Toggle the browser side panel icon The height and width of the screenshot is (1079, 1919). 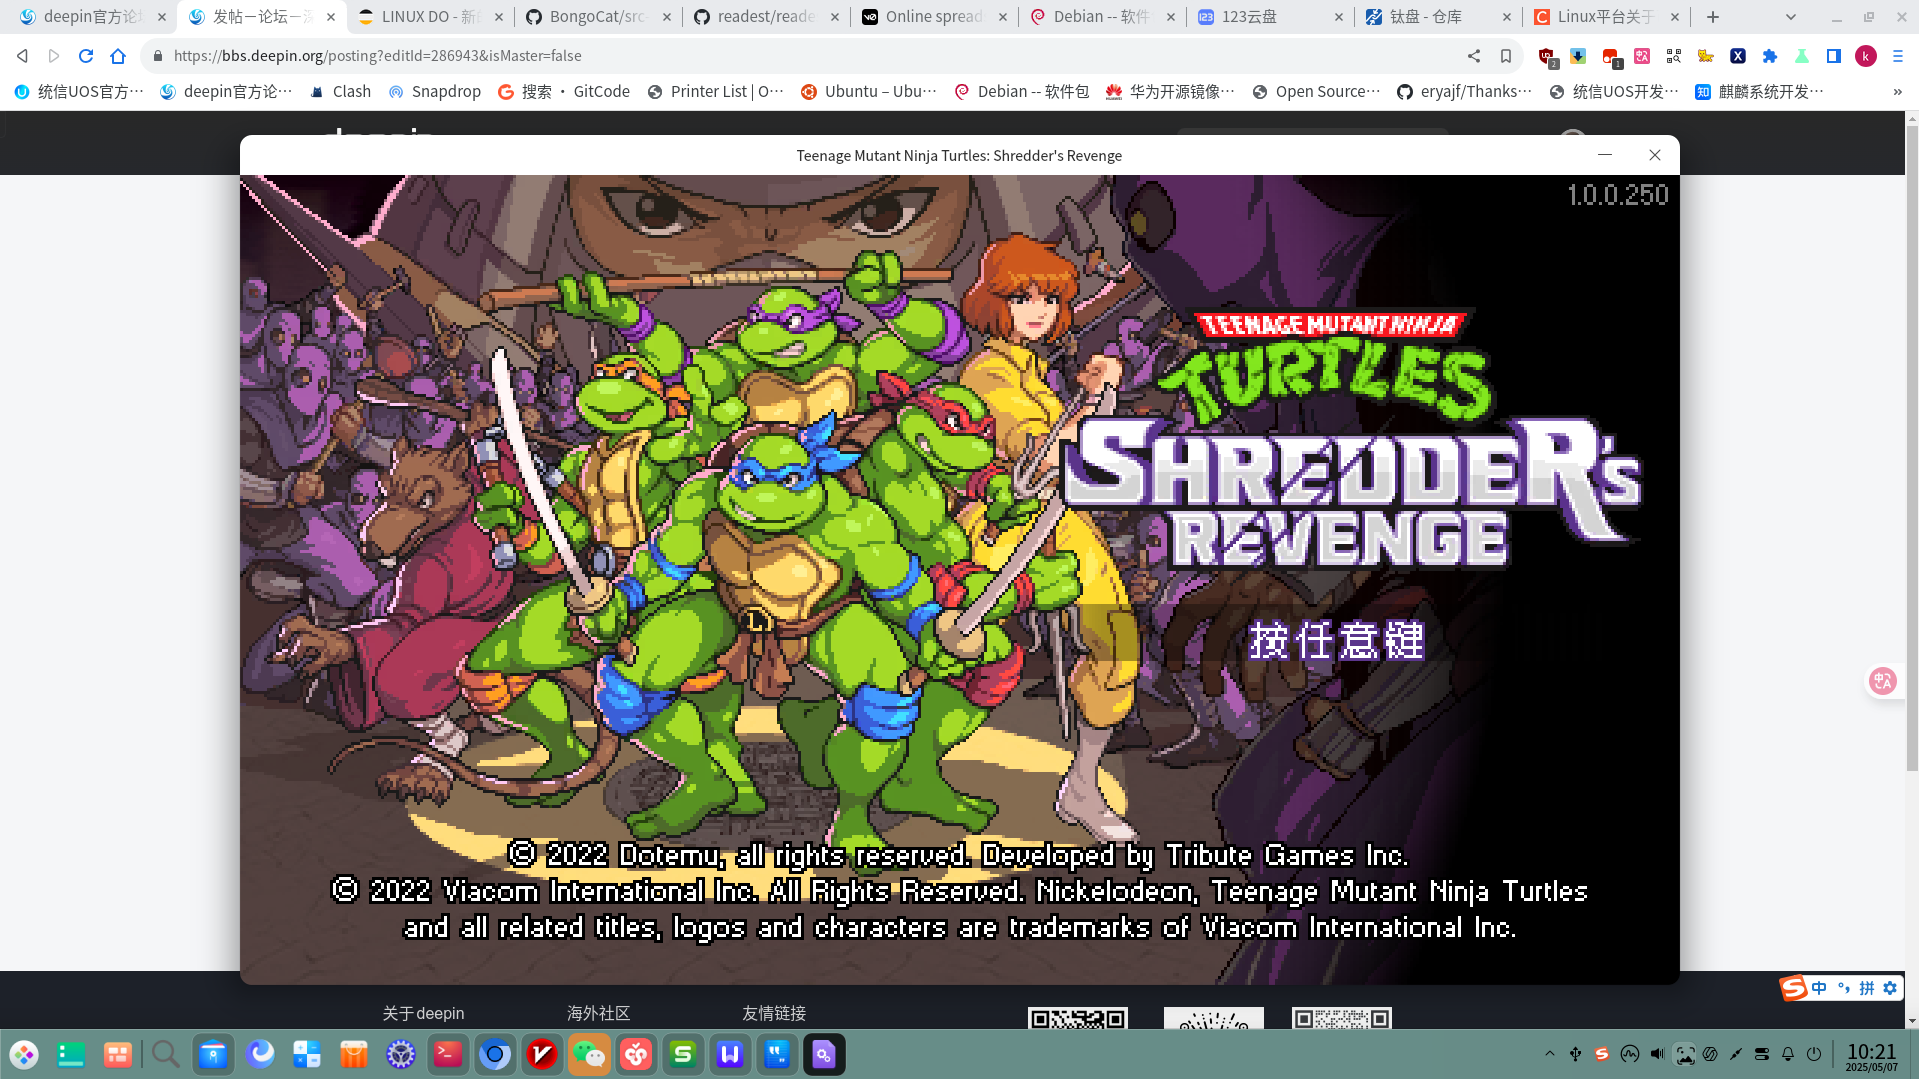point(1834,56)
